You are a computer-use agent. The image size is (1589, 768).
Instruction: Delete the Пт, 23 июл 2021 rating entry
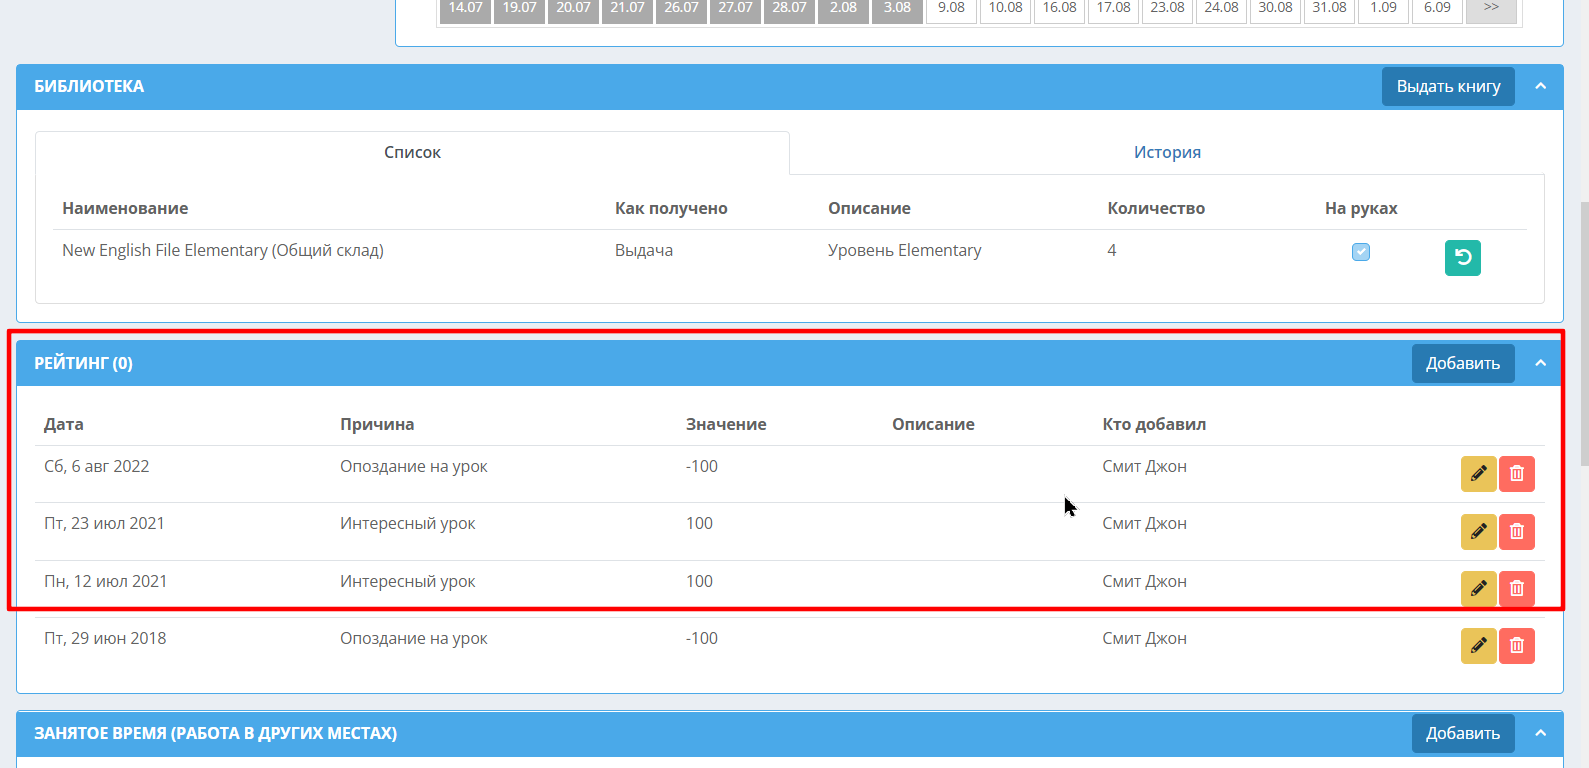[x=1516, y=531]
